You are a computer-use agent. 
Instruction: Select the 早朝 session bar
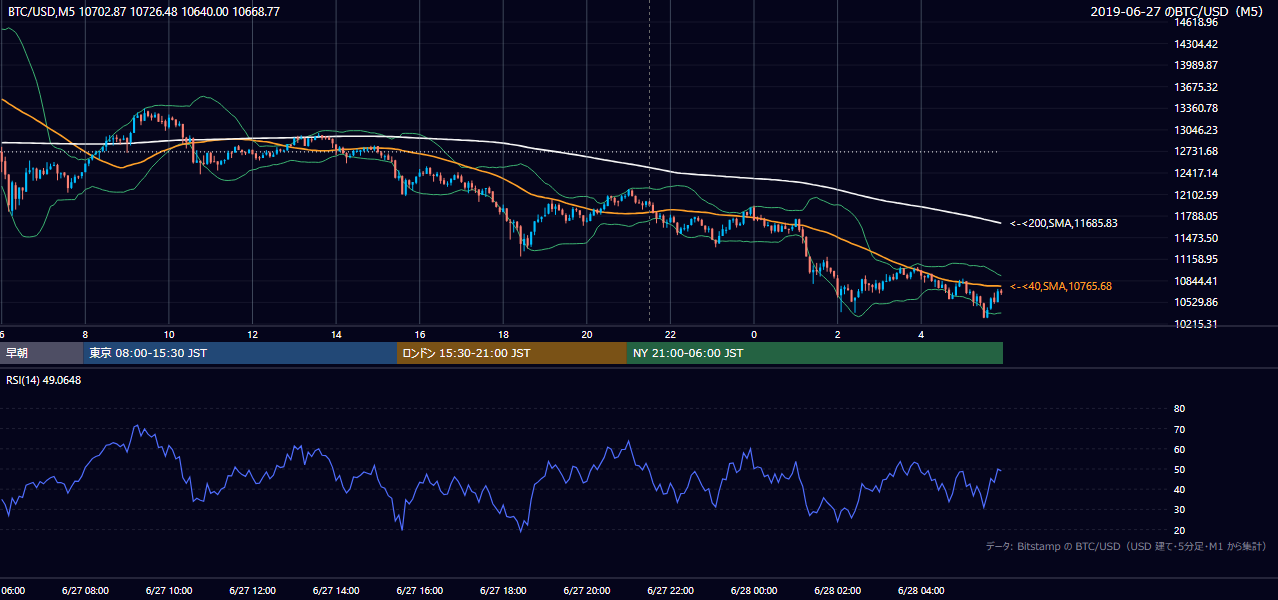point(41,353)
